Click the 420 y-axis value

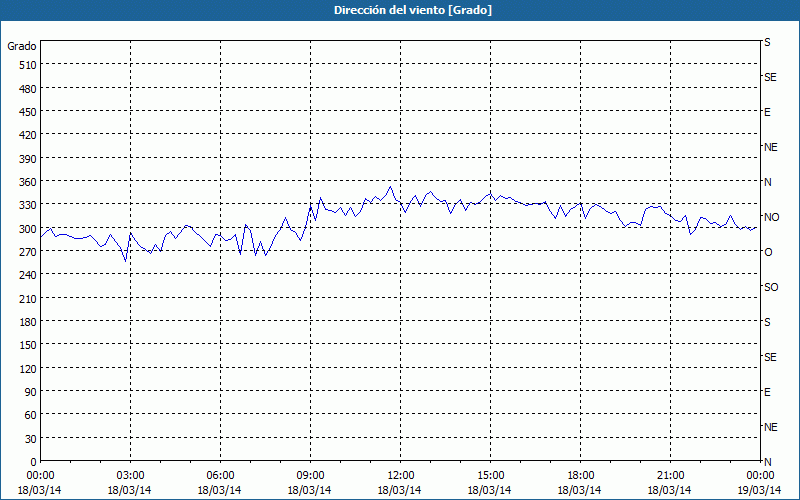tap(29, 135)
